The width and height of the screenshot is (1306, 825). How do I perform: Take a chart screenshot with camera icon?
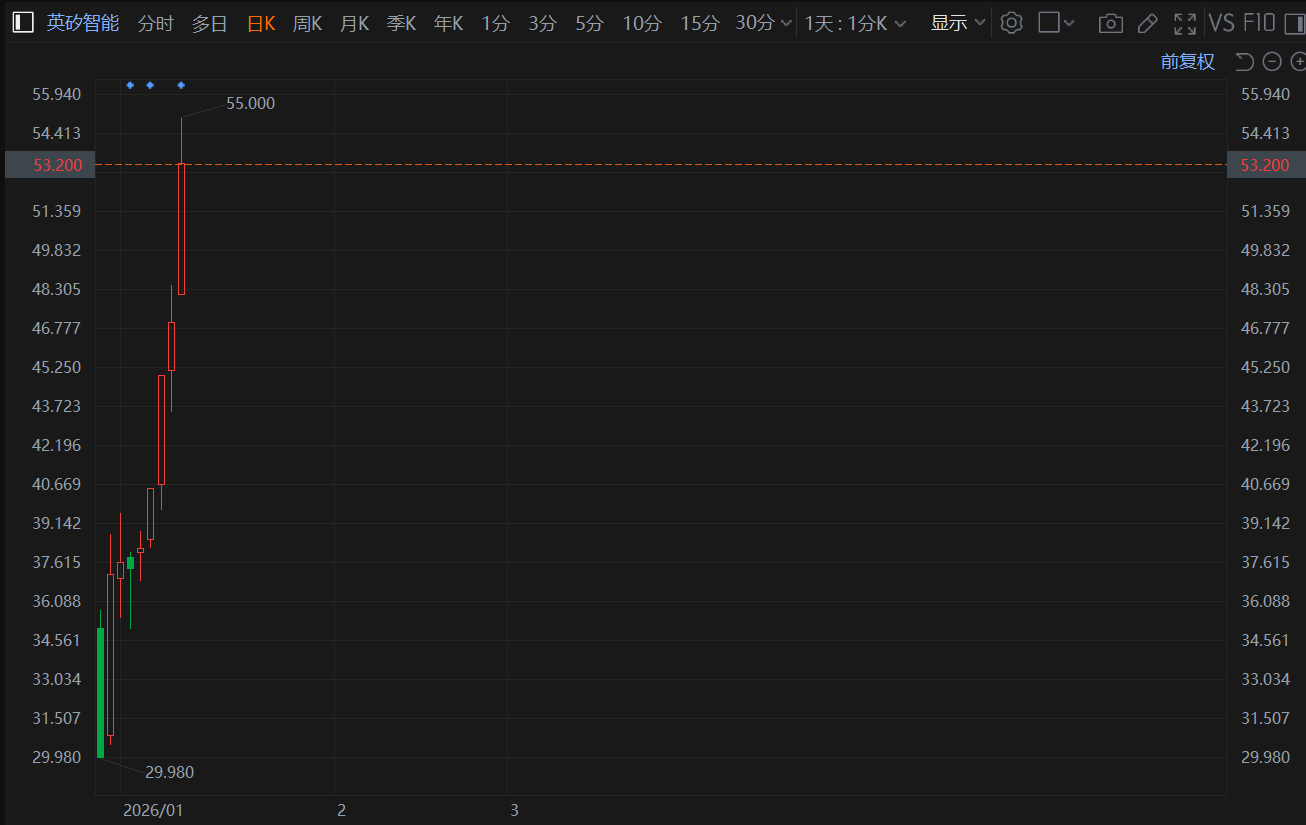coord(1109,23)
